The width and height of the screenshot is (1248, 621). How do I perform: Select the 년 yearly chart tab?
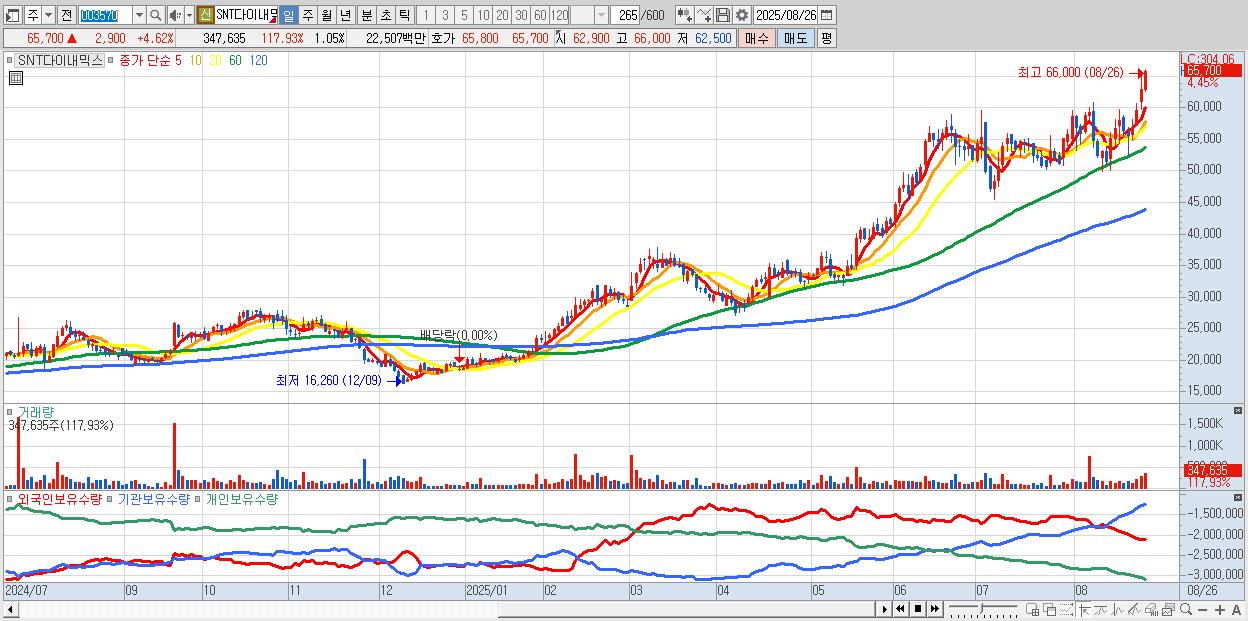pos(345,15)
